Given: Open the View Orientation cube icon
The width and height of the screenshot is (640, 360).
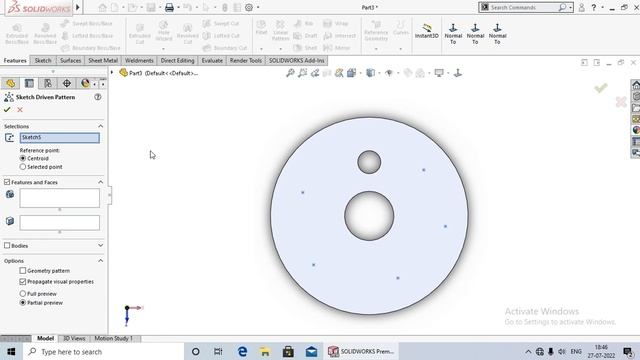Looking at the screenshot, I should [x=351, y=73].
